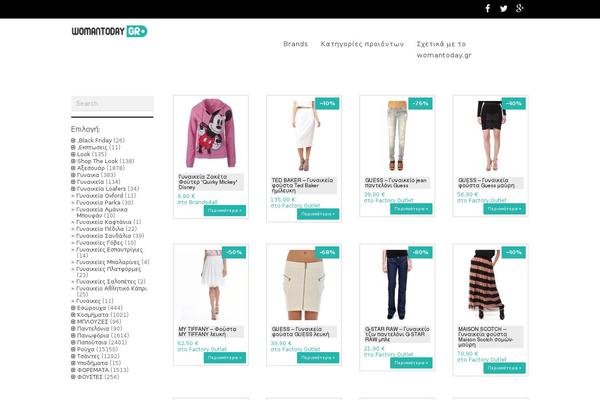The width and height of the screenshot is (600, 400).
Task: Open the Brands menu item
Action: [x=295, y=44]
